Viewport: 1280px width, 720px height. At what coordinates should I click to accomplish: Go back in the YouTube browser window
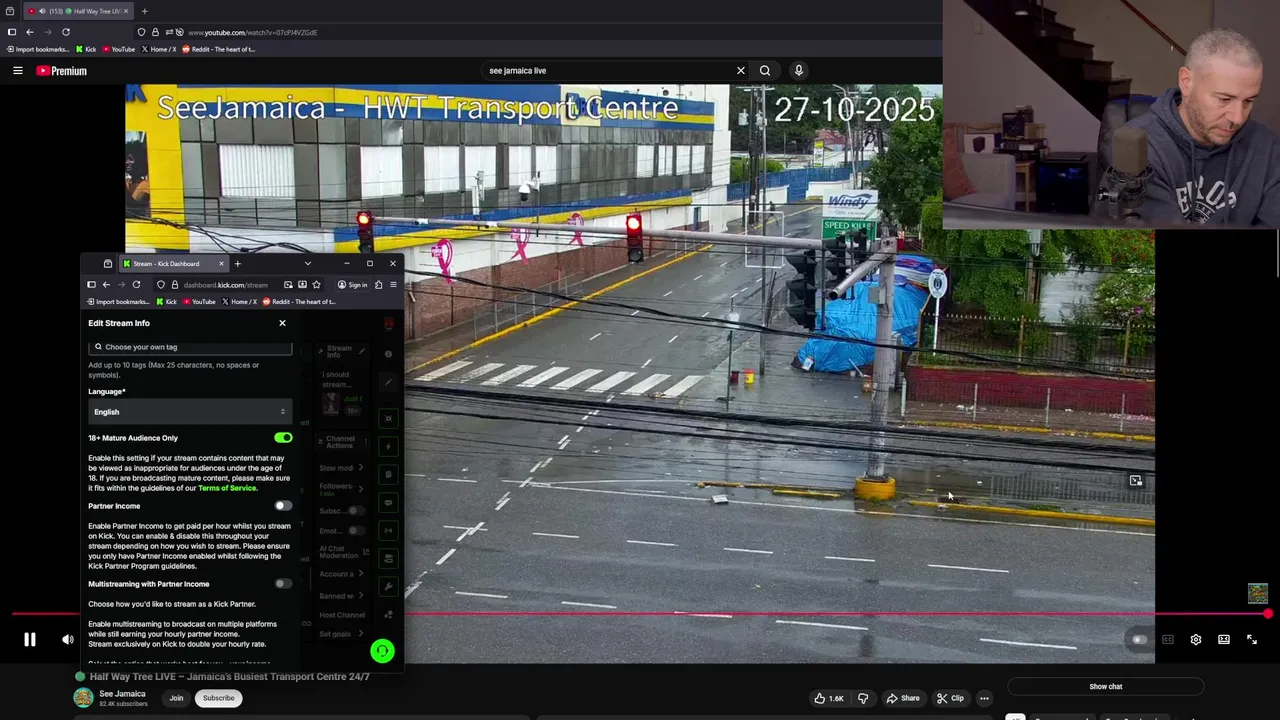point(30,32)
